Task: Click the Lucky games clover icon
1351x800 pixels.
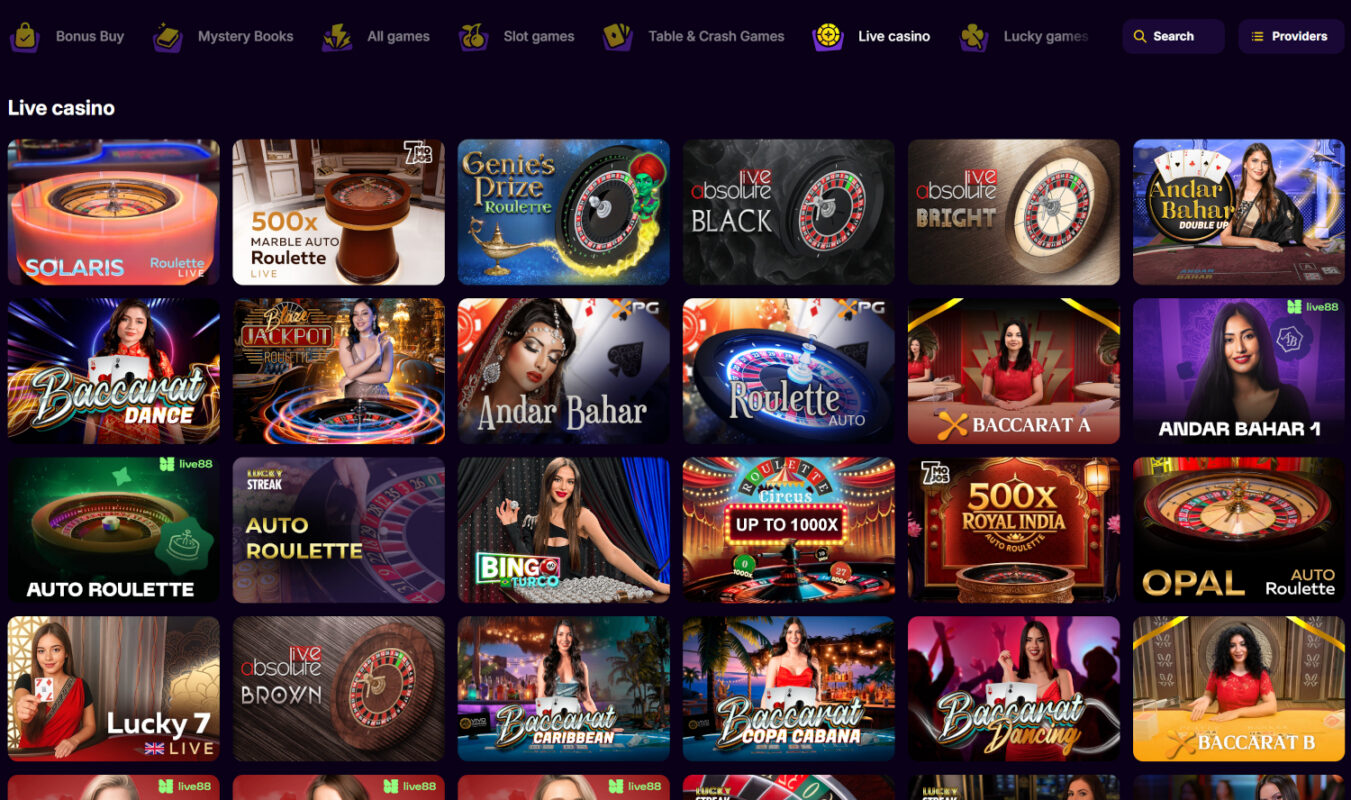Action: point(973,37)
